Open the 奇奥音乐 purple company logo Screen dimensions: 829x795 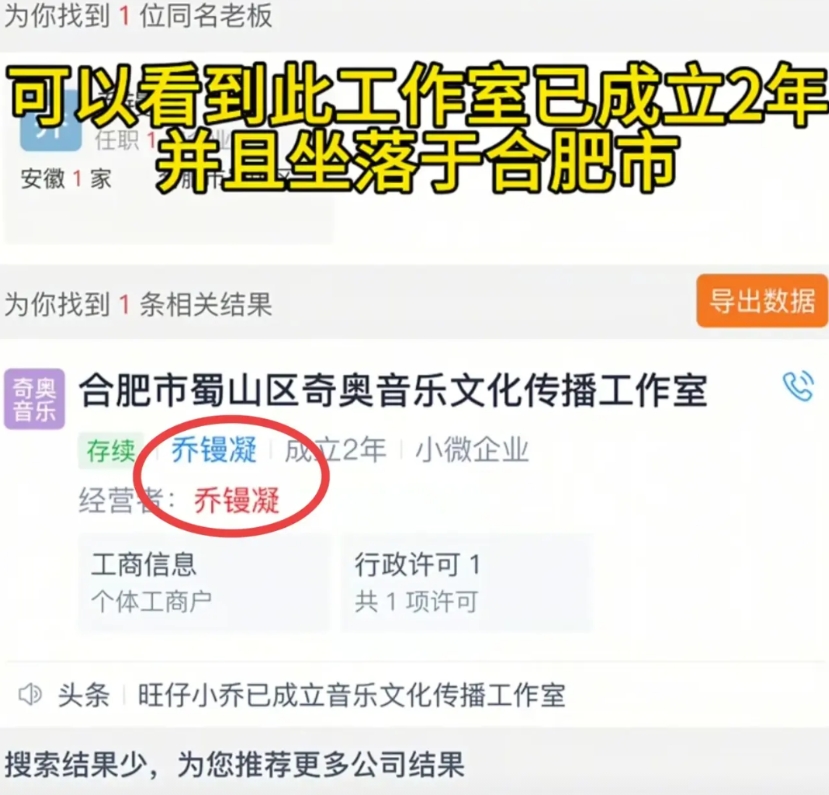(x=34, y=399)
